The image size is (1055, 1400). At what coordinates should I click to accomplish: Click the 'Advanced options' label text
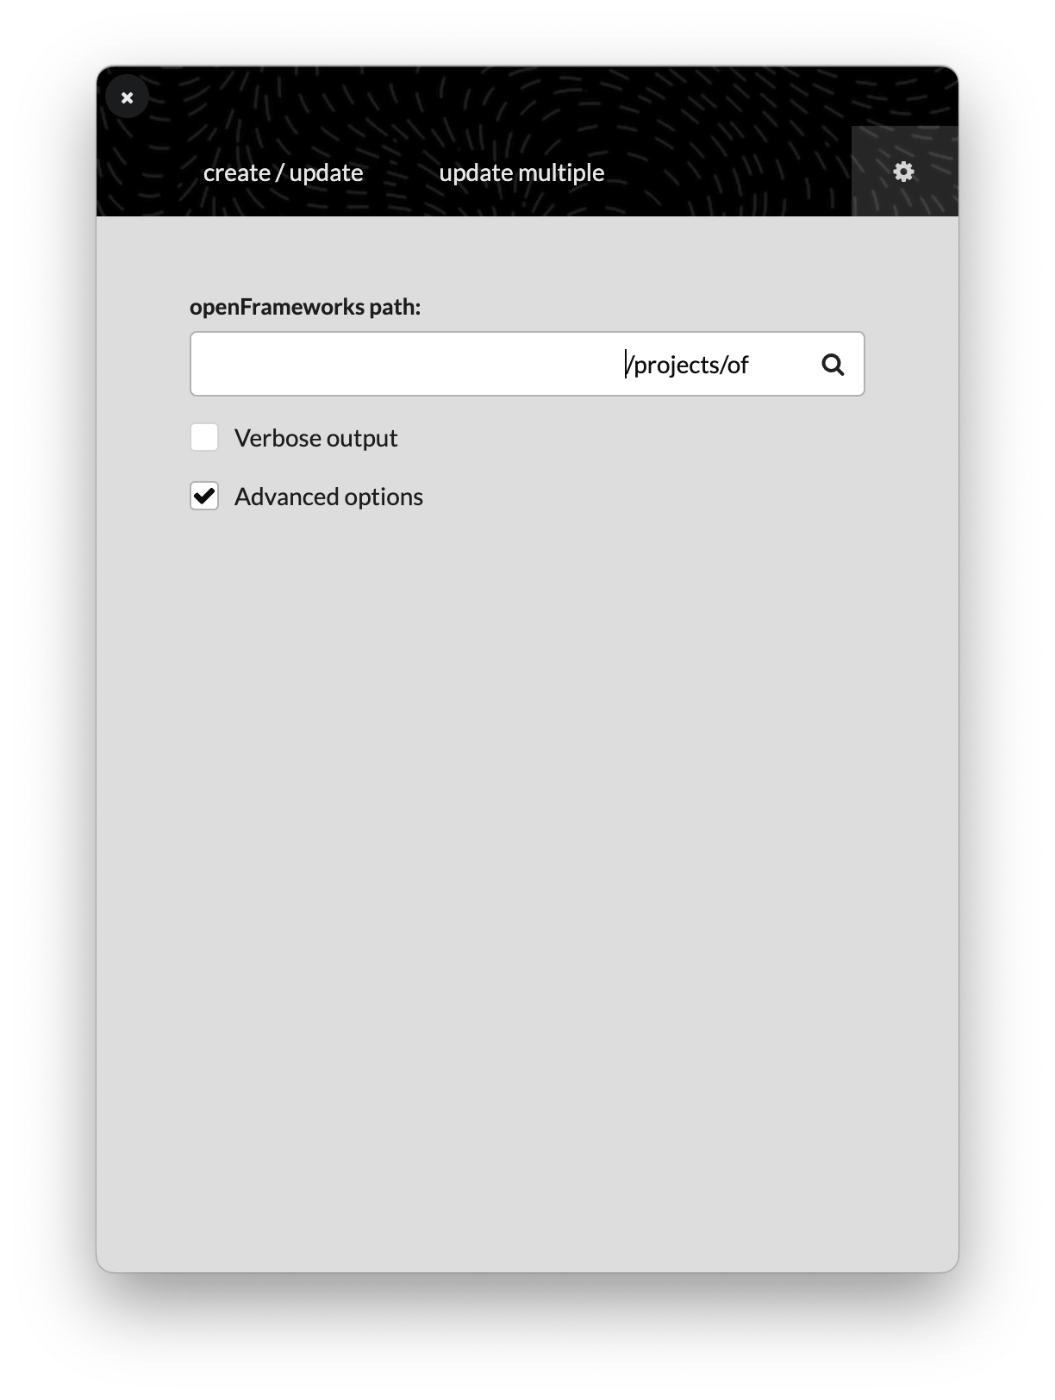pyautogui.click(x=328, y=497)
